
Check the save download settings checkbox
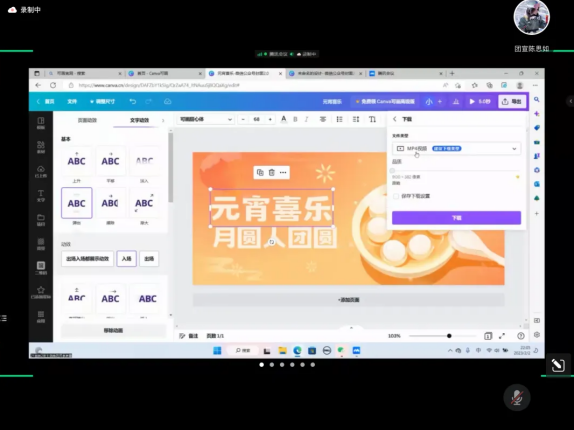pos(396,196)
